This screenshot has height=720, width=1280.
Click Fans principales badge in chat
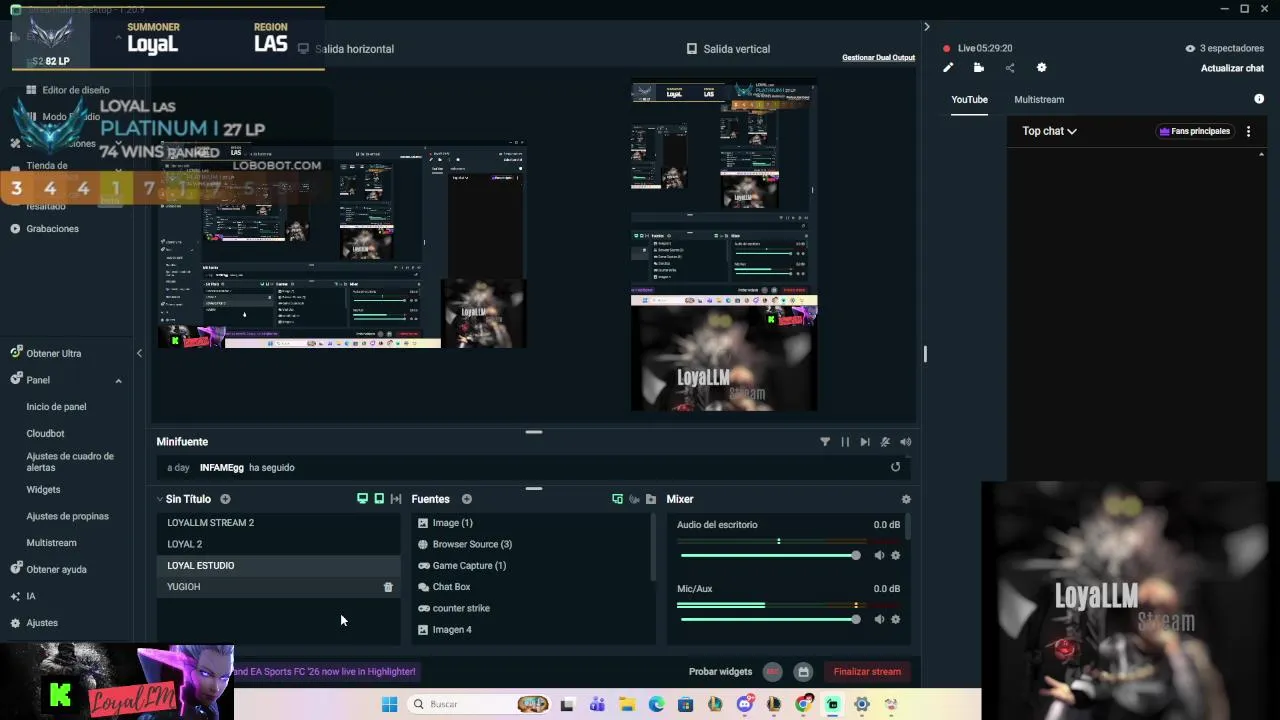click(x=1194, y=131)
